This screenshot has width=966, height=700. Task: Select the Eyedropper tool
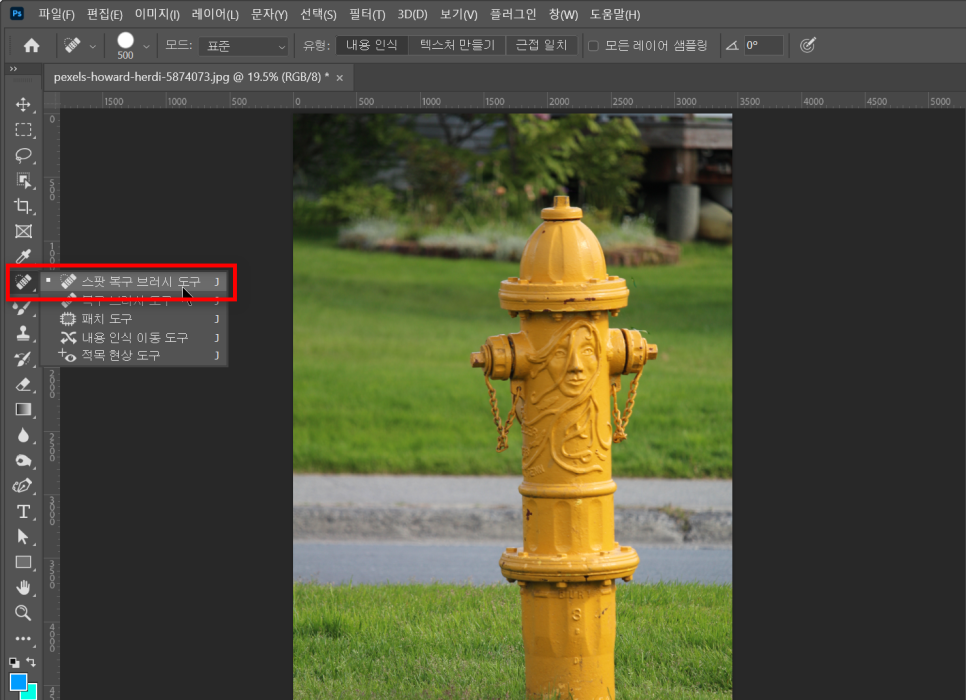[x=23, y=256]
